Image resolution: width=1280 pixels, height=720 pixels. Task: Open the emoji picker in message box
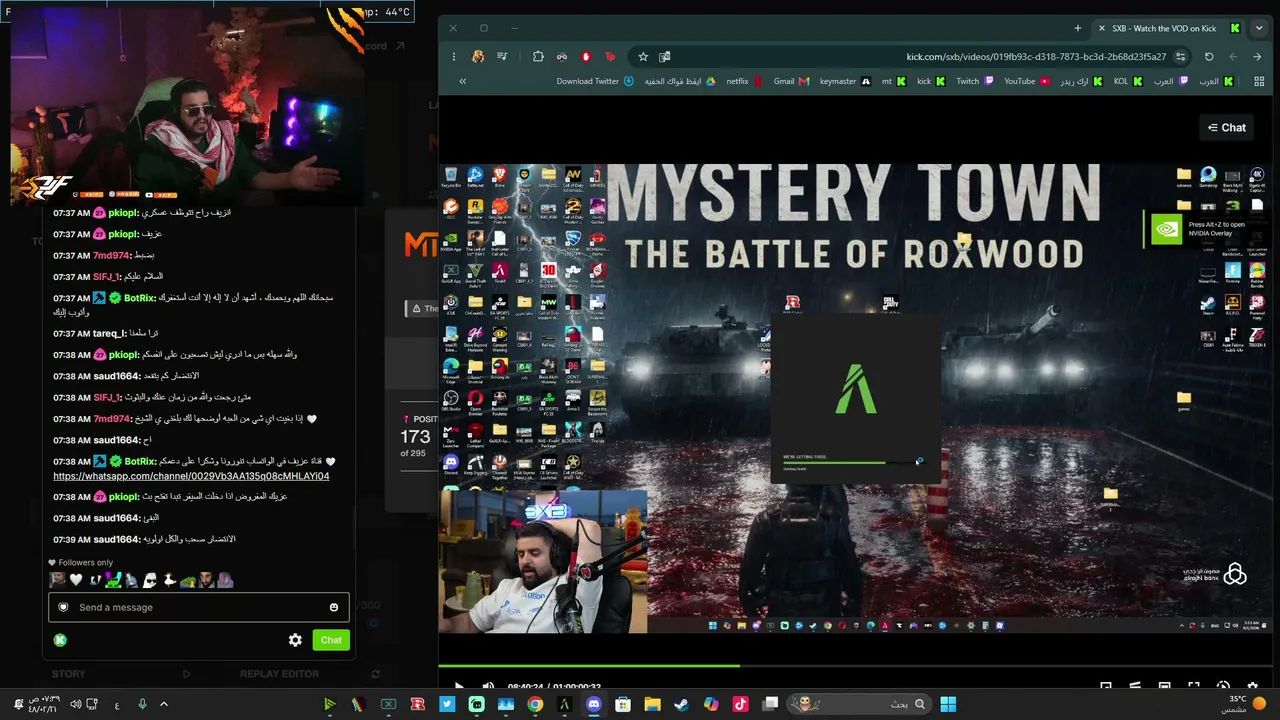coord(334,607)
